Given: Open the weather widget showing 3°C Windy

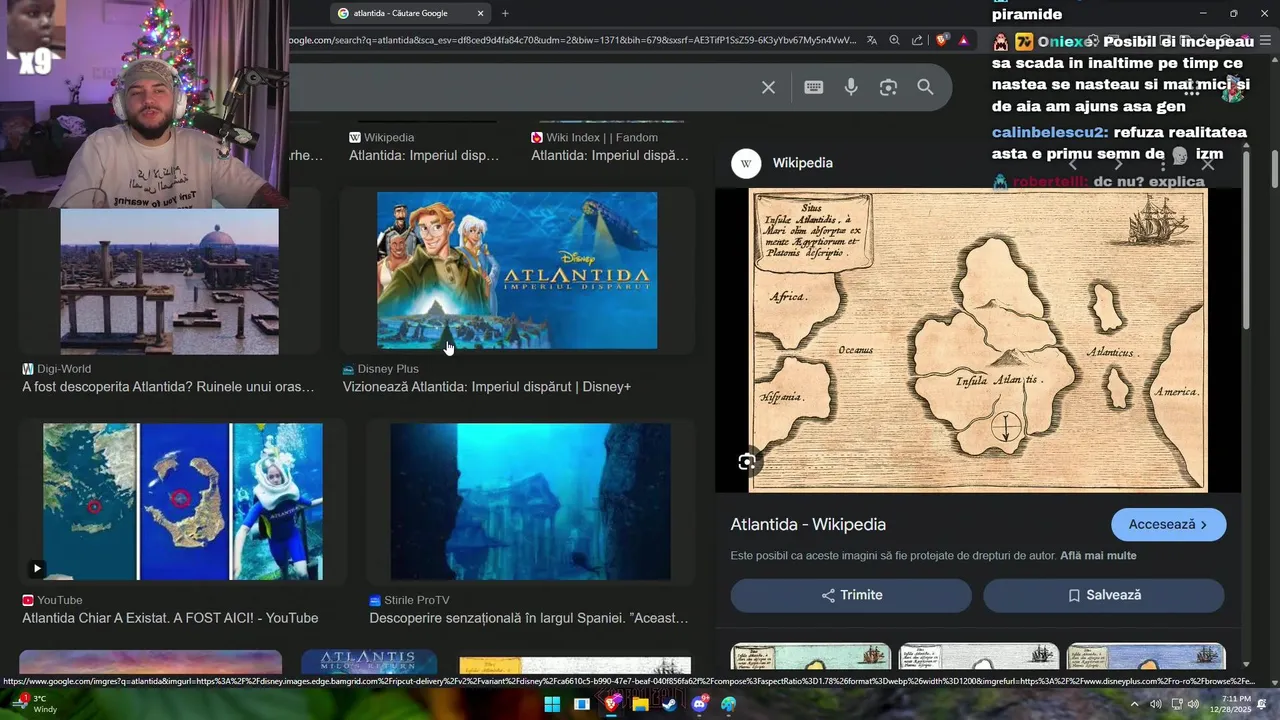Looking at the screenshot, I should point(35,704).
